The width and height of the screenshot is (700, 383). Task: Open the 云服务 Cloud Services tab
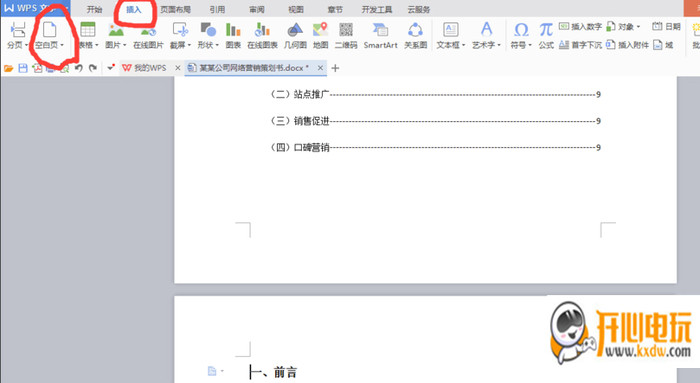419,9
